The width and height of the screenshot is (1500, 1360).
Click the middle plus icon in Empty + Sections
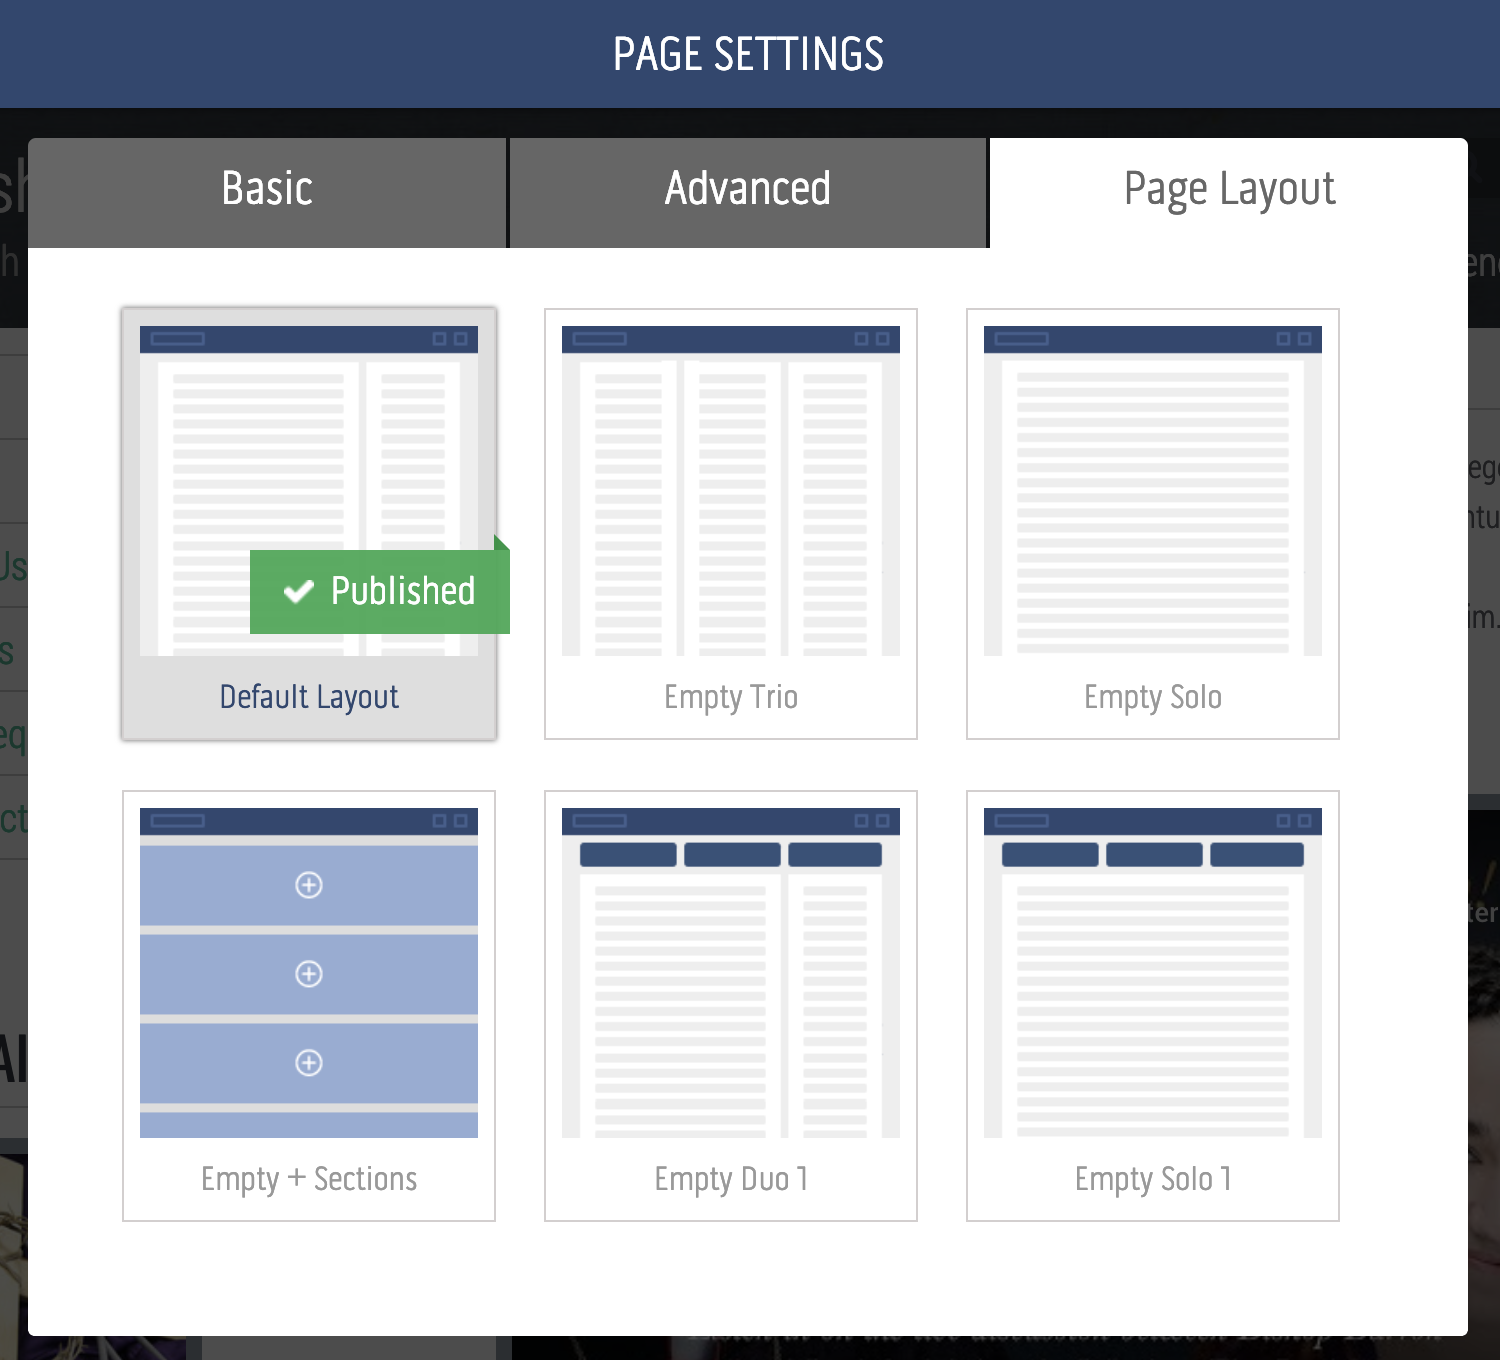point(309,974)
